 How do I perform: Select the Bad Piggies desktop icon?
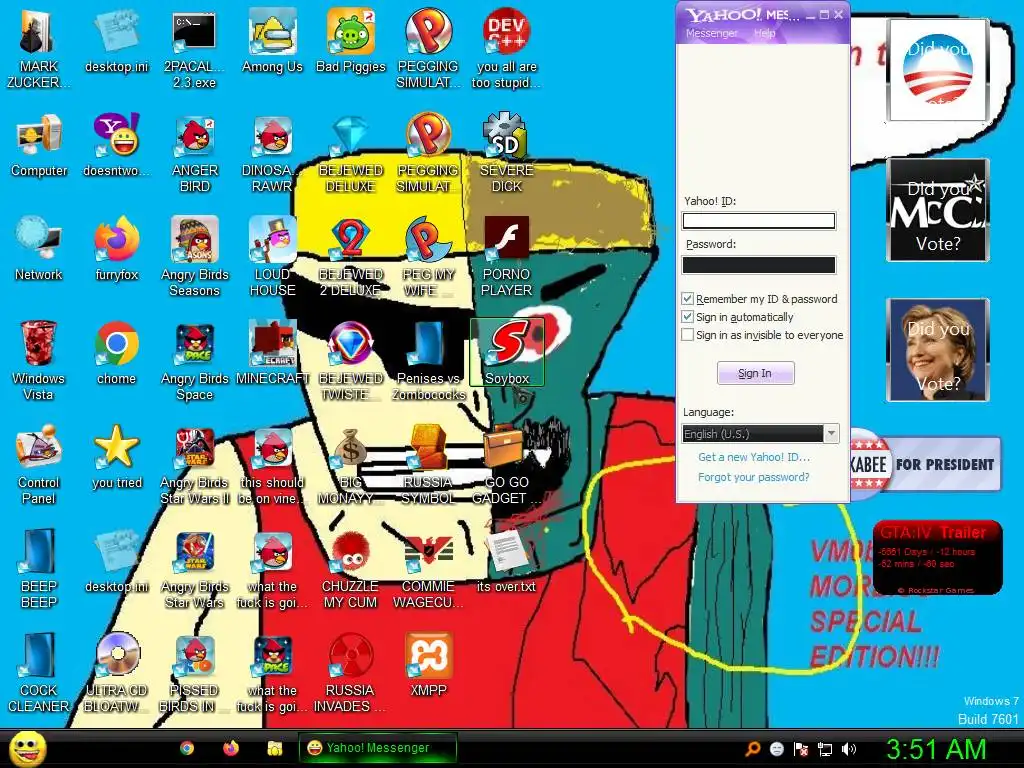pos(351,40)
